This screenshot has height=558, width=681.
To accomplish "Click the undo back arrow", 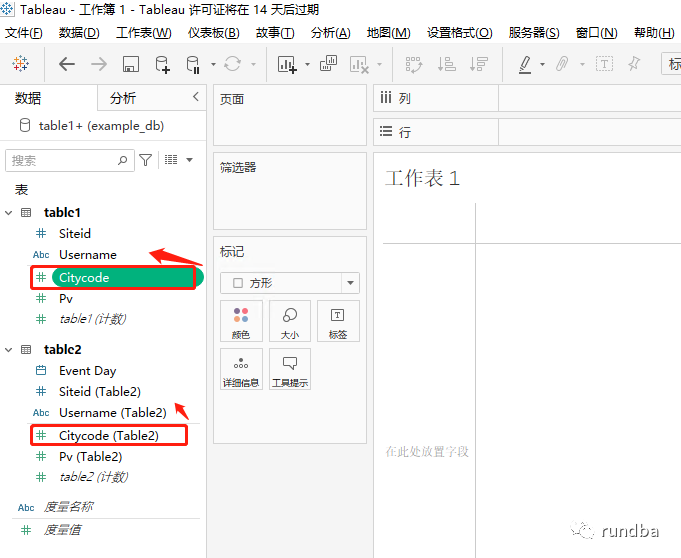I will tap(66, 64).
